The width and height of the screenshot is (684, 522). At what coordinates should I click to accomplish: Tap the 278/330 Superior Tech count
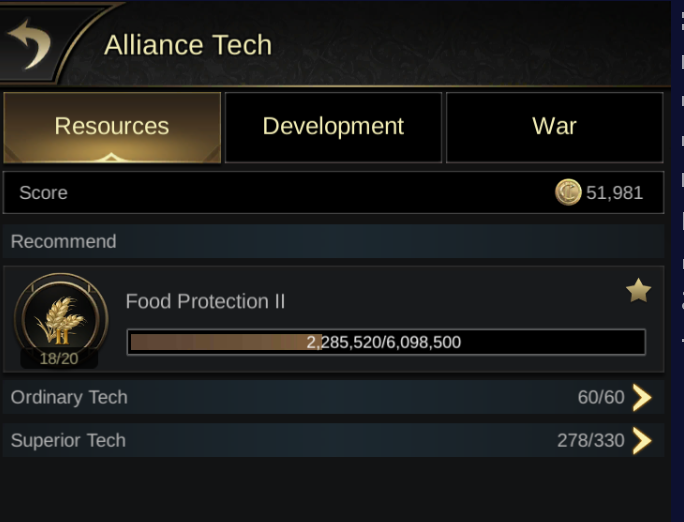pos(591,440)
